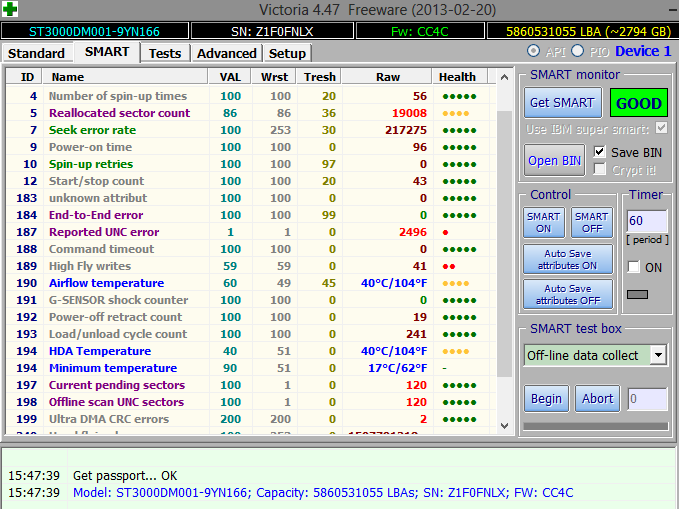Viewport: 679px width, 509px height.
Task: Select the Command timeout row
Action: (x=251, y=249)
